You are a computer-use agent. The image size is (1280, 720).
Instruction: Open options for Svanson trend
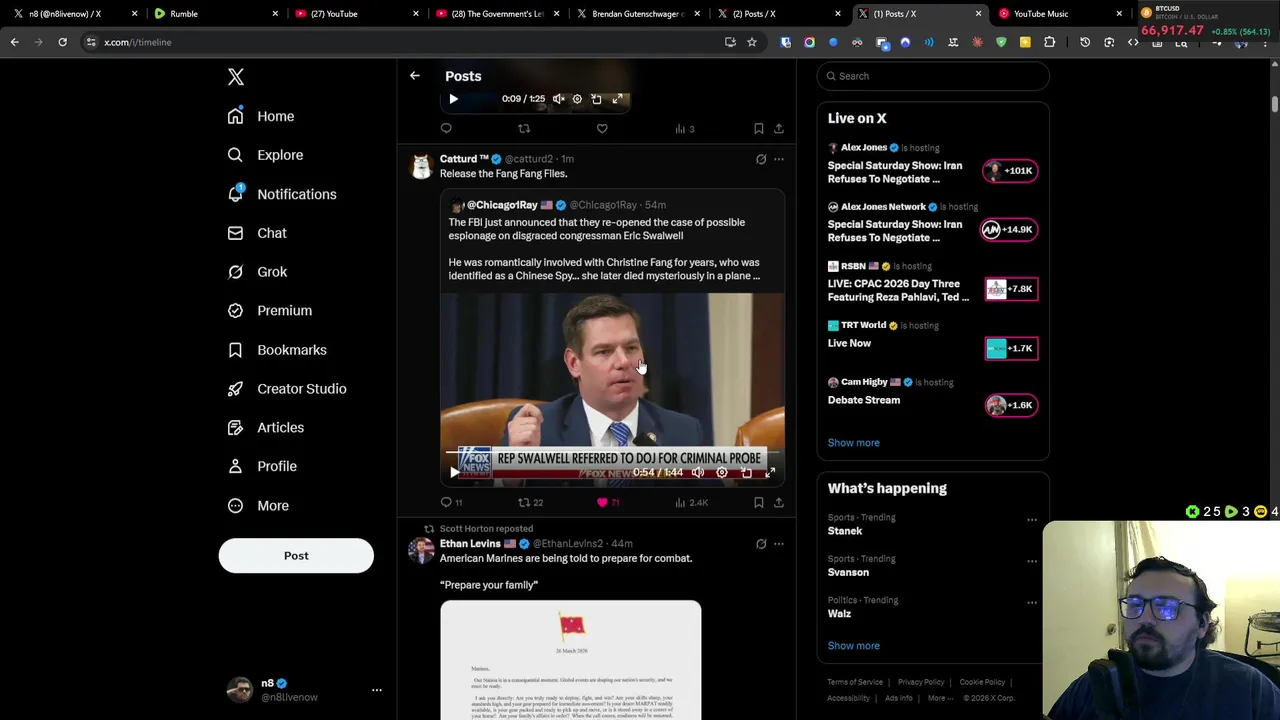[x=1032, y=561]
